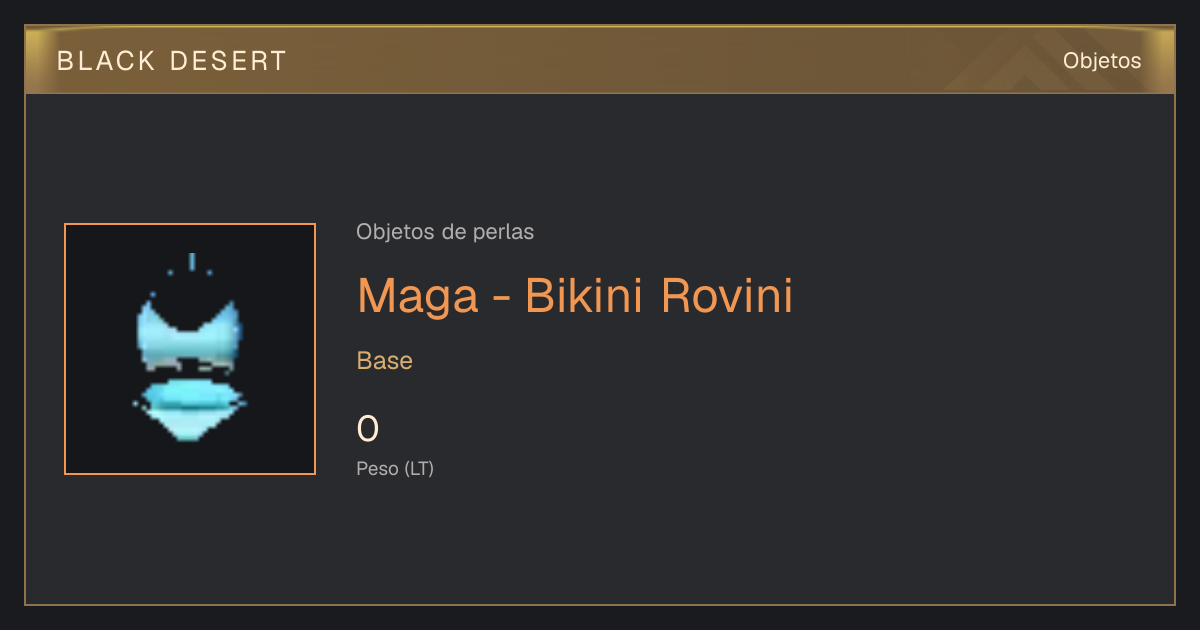The height and width of the screenshot is (630, 1200).
Task: Select the Peso (LT) label
Action: click(x=395, y=468)
